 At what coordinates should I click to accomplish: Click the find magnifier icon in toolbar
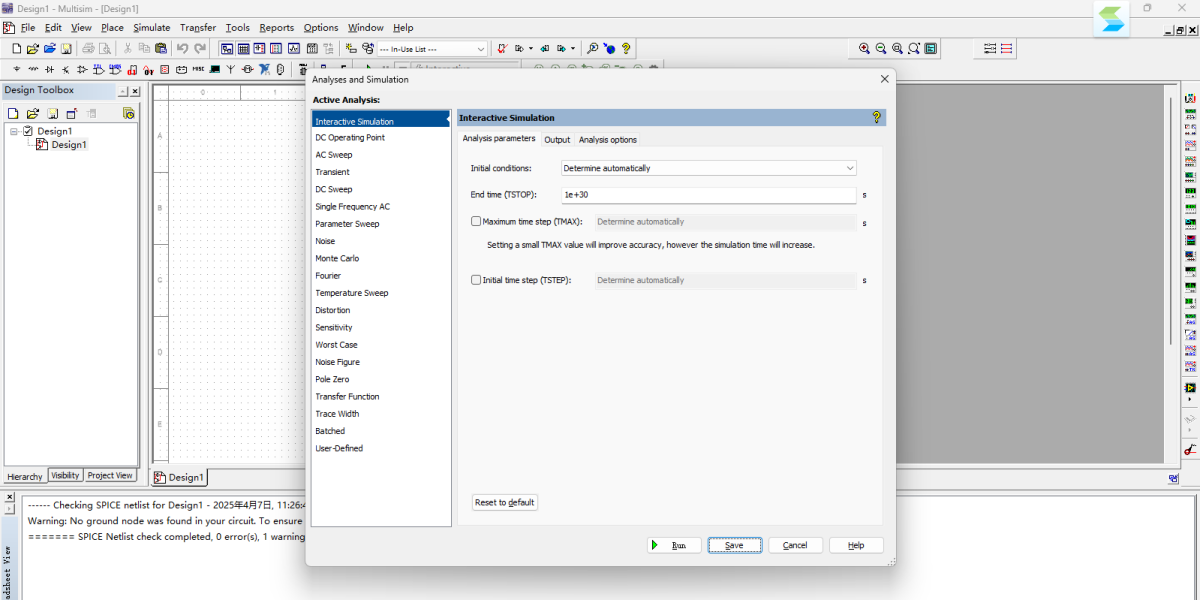tap(593, 48)
